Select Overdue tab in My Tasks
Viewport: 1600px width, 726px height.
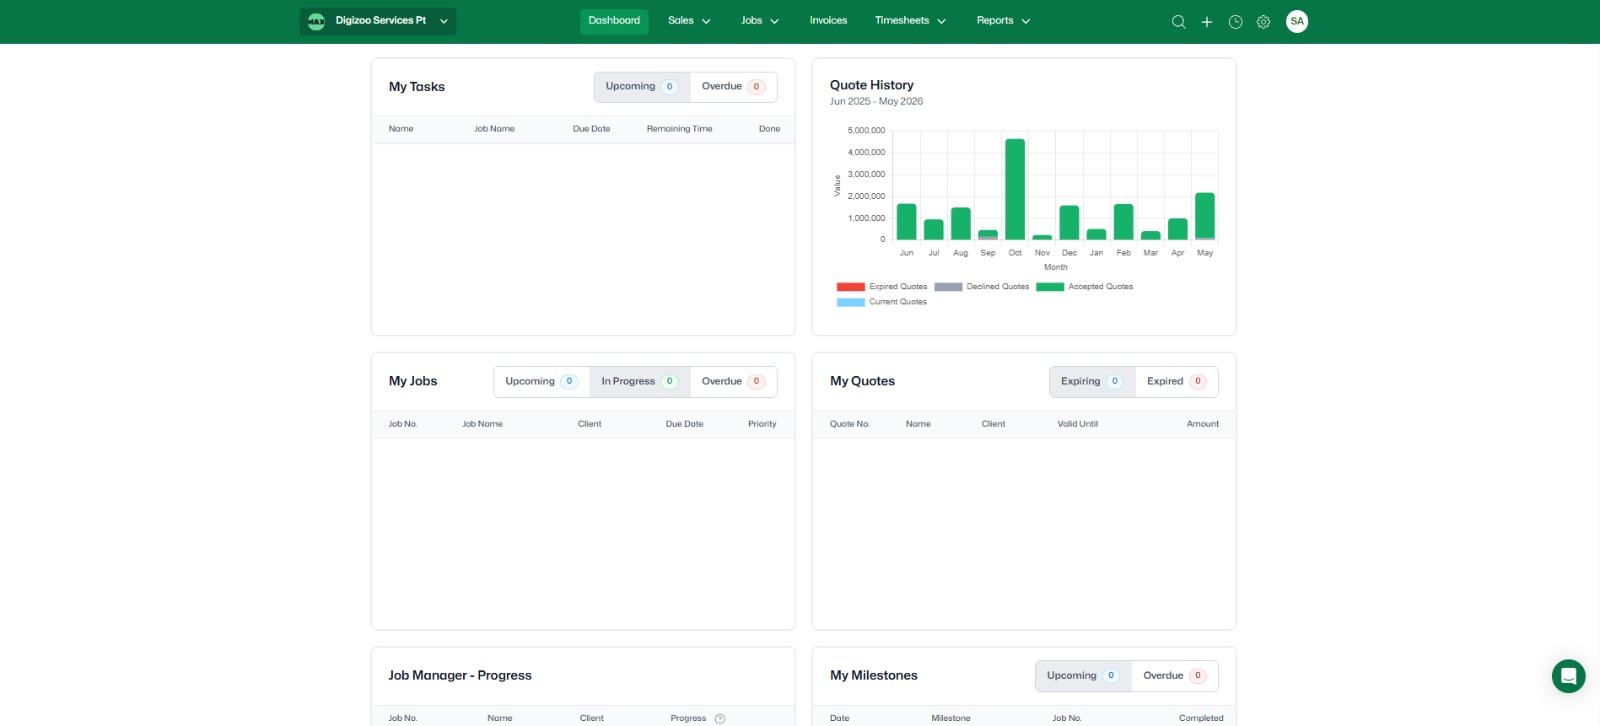tap(733, 87)
